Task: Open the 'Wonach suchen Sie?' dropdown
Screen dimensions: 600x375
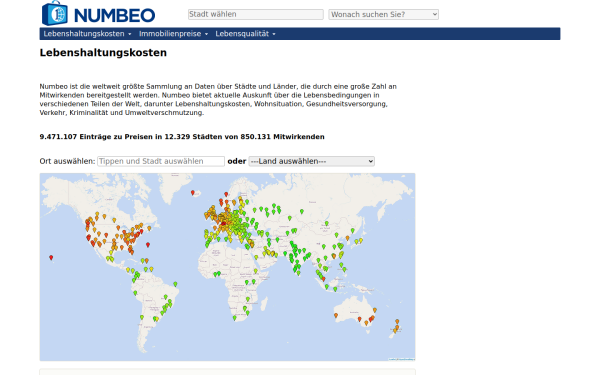Action: point(383,15)
